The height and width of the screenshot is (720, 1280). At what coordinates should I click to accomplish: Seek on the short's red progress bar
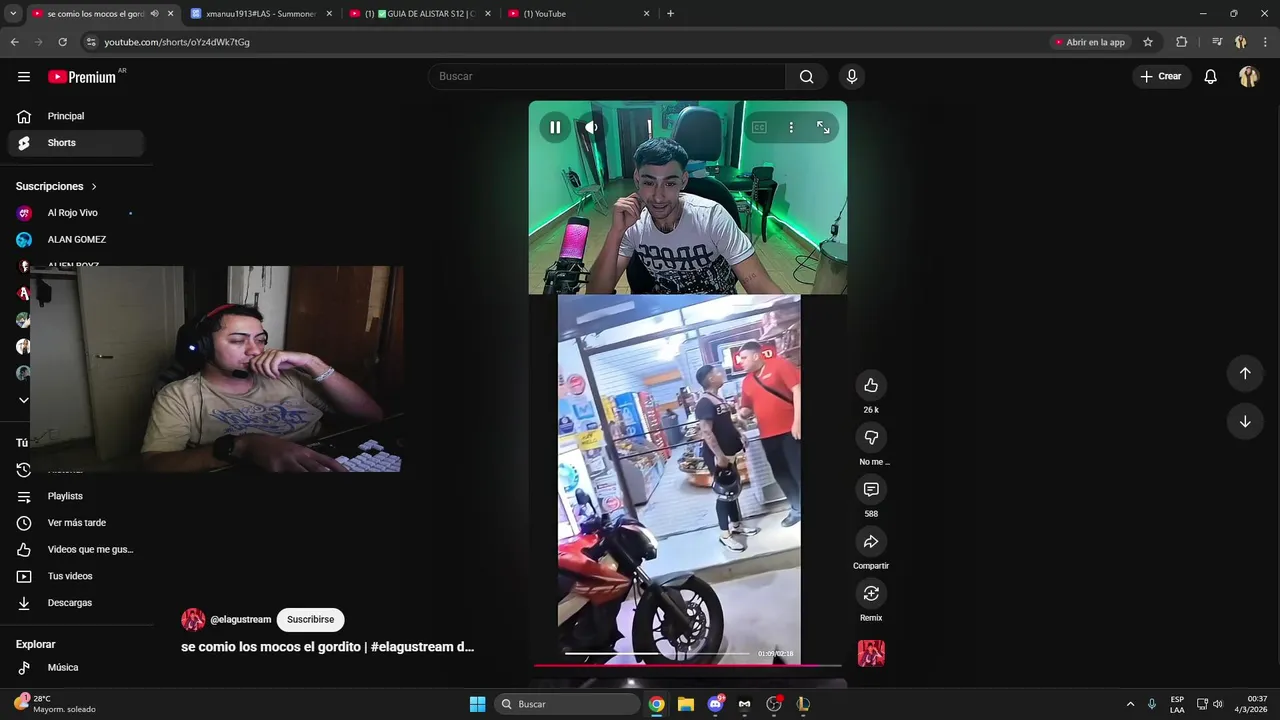687,665
